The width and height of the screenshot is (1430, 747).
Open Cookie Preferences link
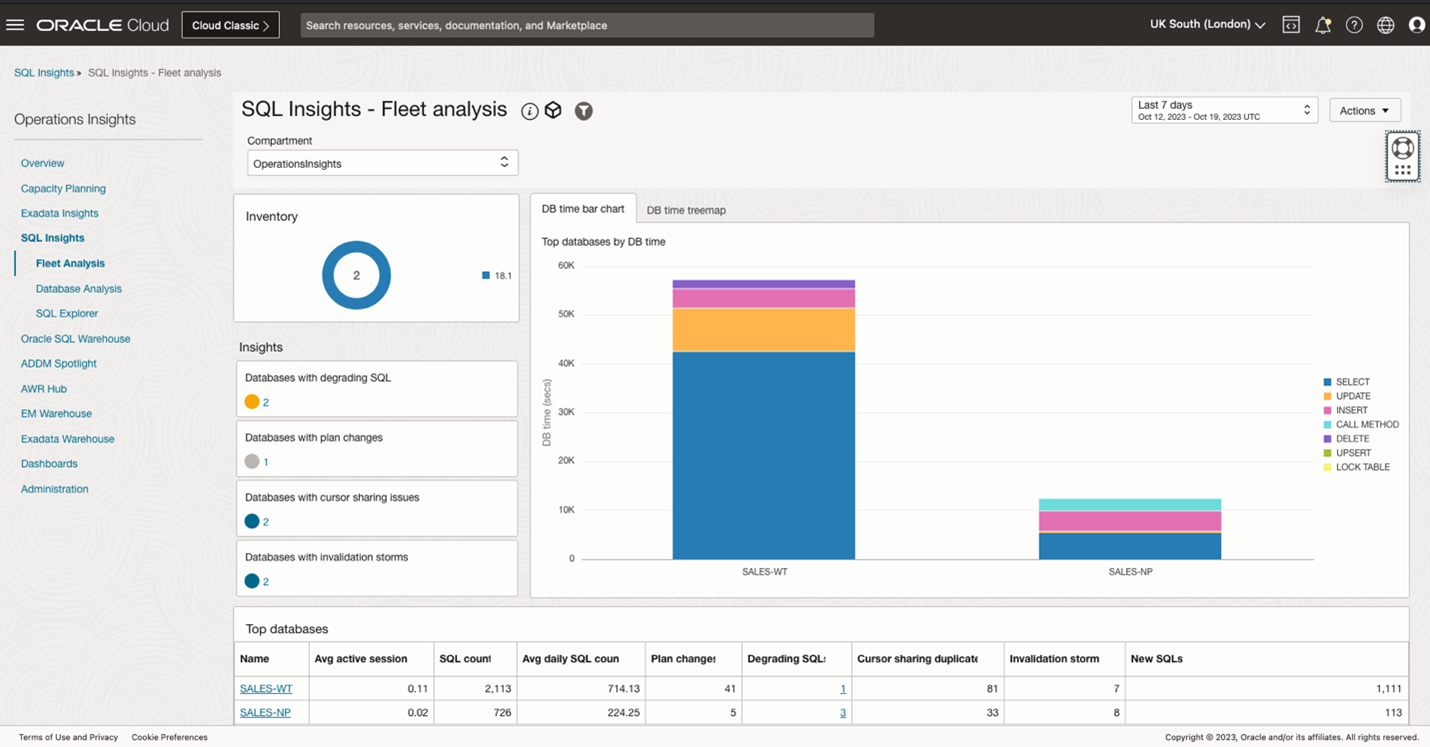tap(170, 737)
